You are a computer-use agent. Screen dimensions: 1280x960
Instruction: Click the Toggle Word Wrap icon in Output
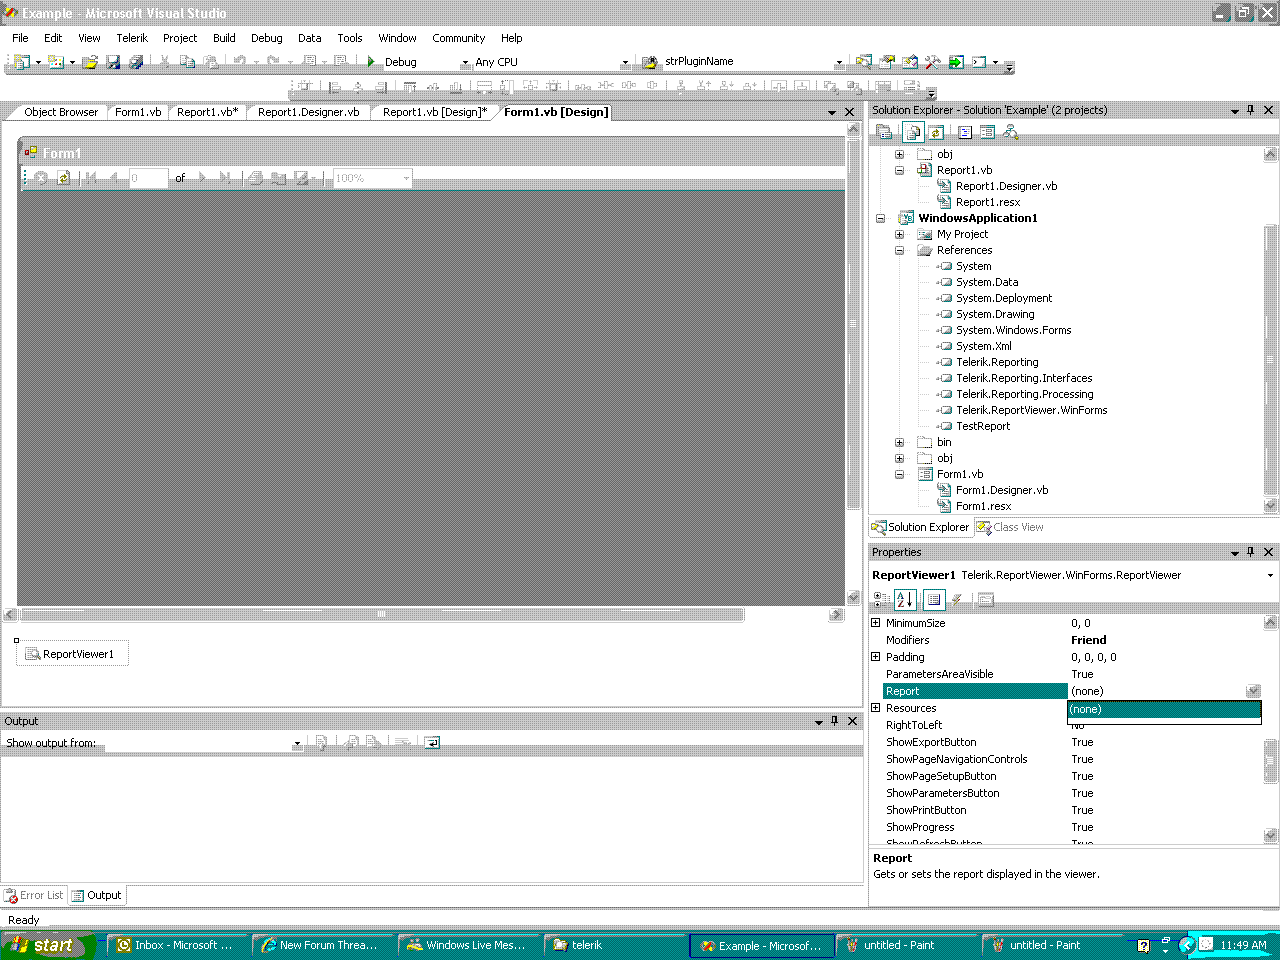tap(432, 743)
